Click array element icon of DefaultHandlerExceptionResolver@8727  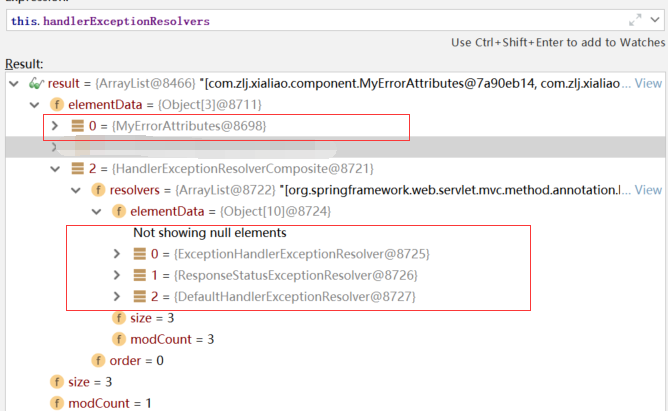click(140, 296)
